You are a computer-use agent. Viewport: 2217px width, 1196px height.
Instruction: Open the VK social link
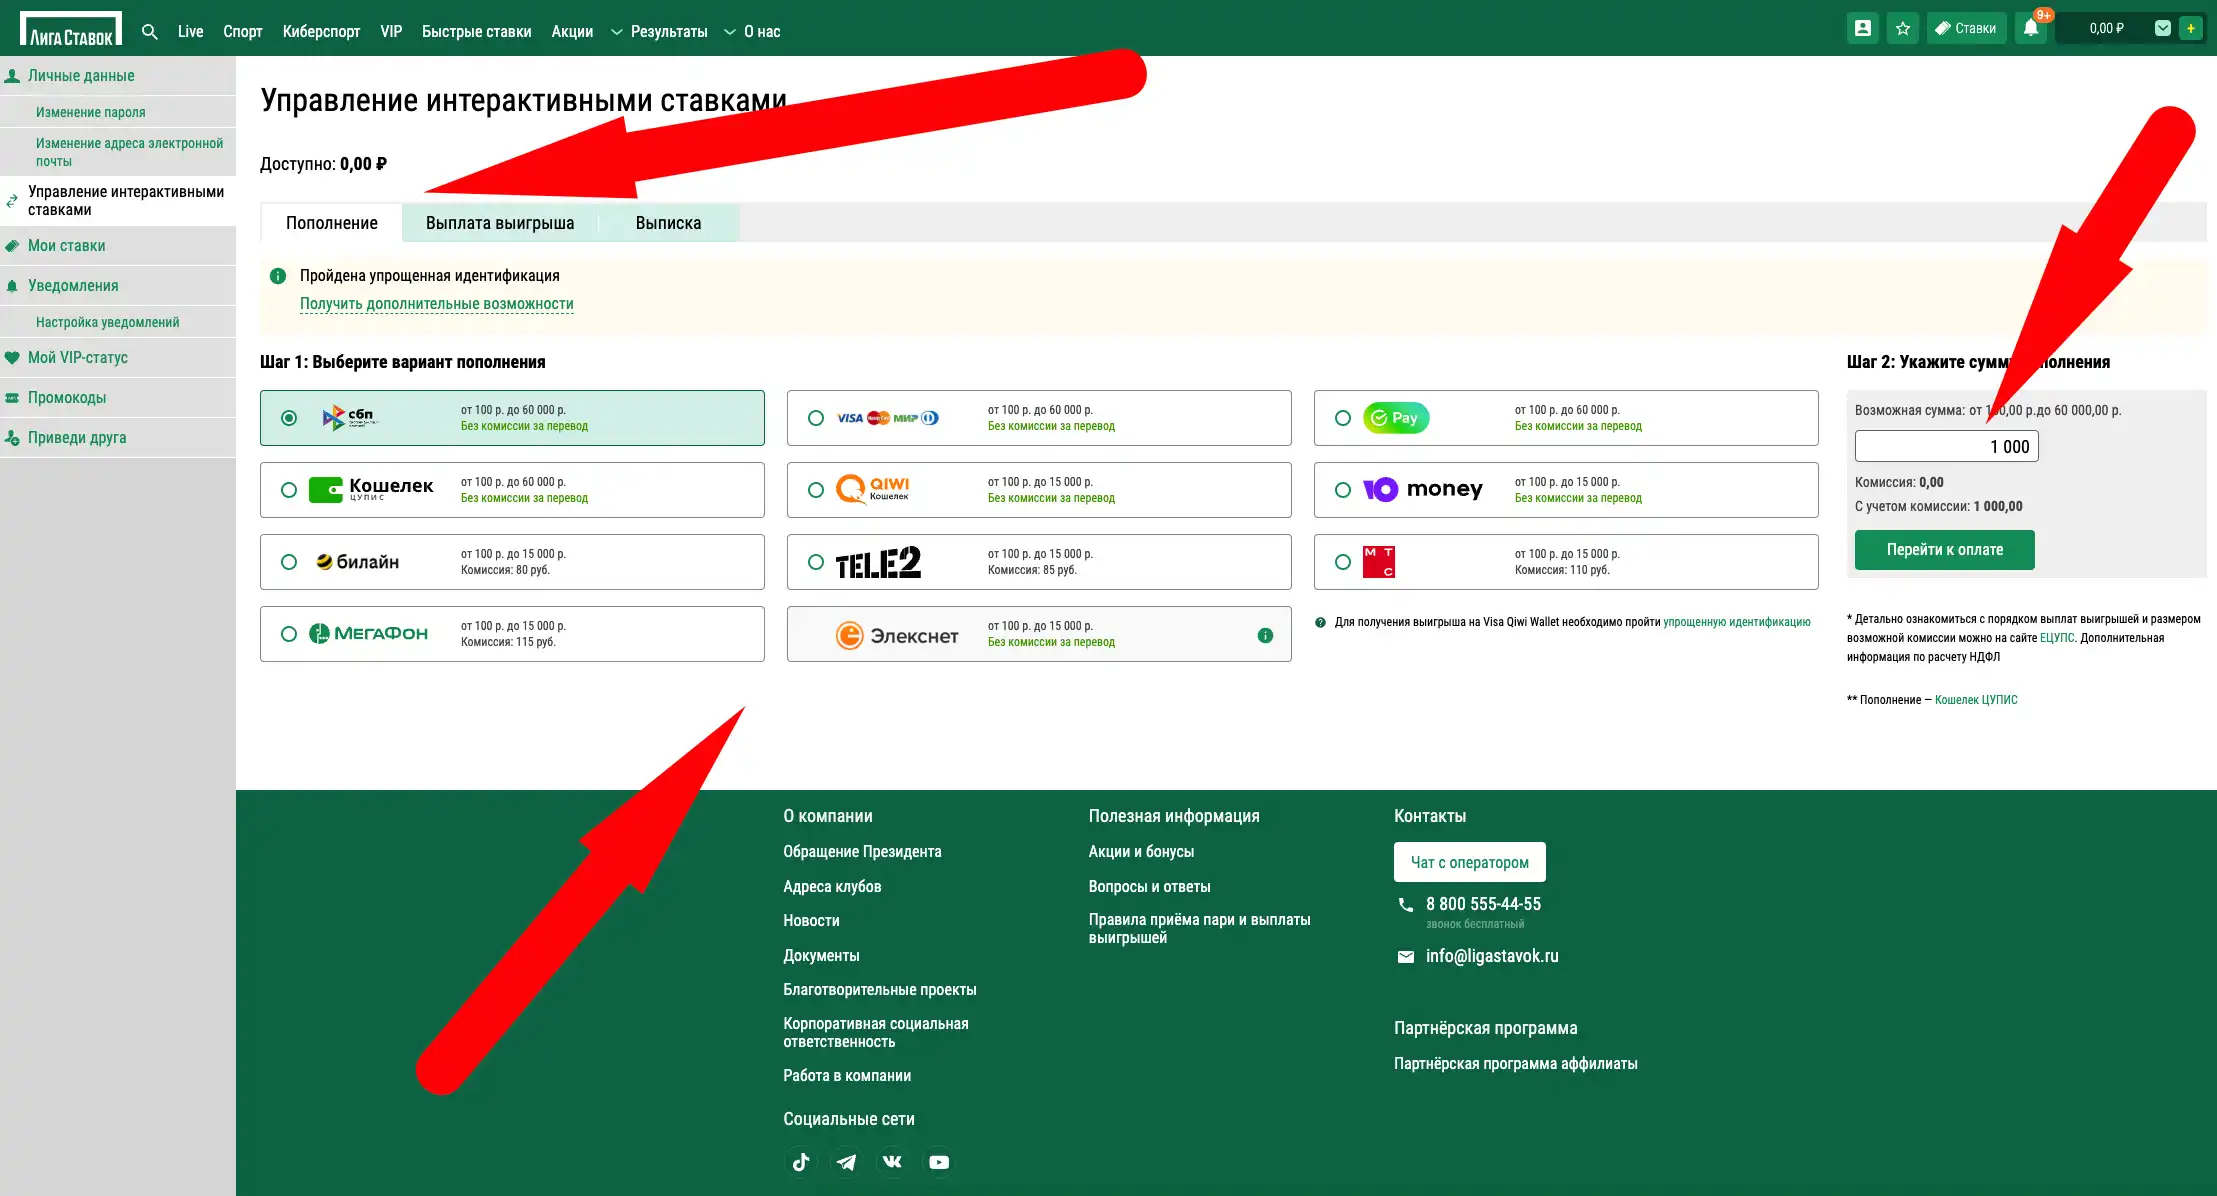pos(892,1162)
